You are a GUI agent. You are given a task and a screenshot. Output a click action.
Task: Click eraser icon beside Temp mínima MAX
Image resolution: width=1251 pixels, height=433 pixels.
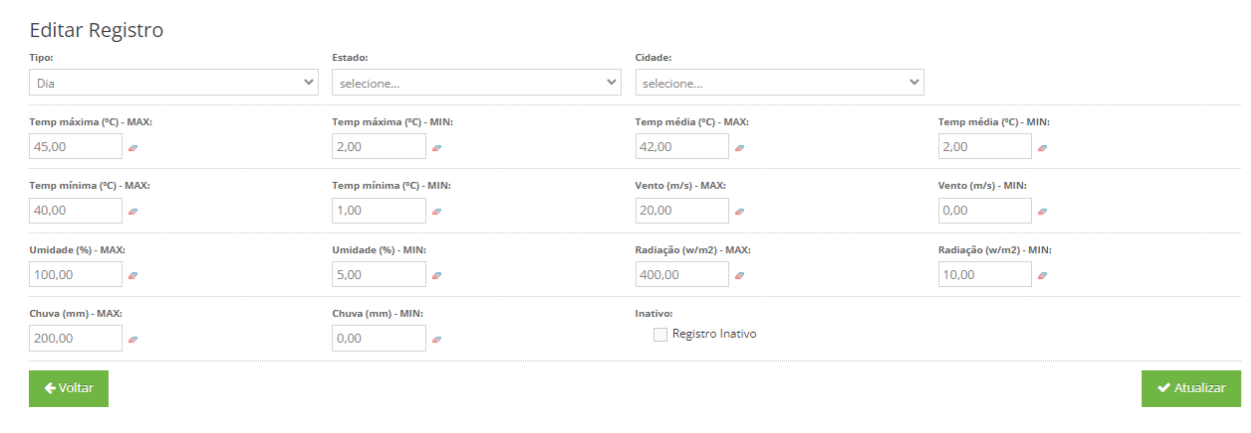tap(133, 211)
